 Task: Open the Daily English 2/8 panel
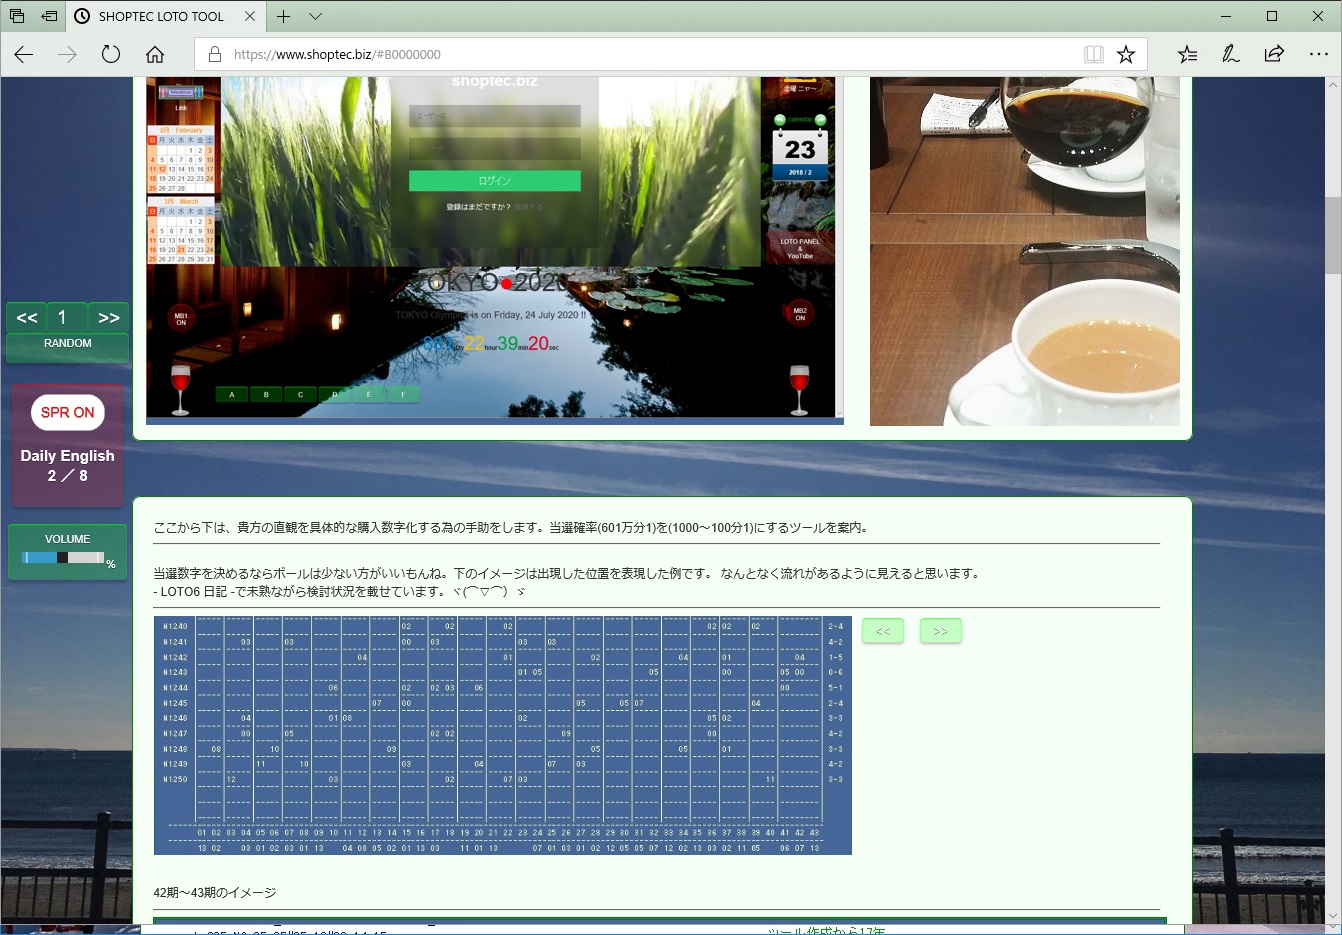pyautogui.click(x=67, y=465)
